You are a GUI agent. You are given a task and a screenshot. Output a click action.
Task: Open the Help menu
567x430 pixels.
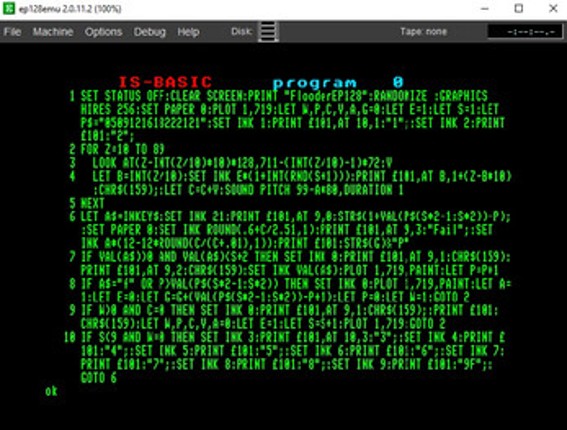coord(188,32)
